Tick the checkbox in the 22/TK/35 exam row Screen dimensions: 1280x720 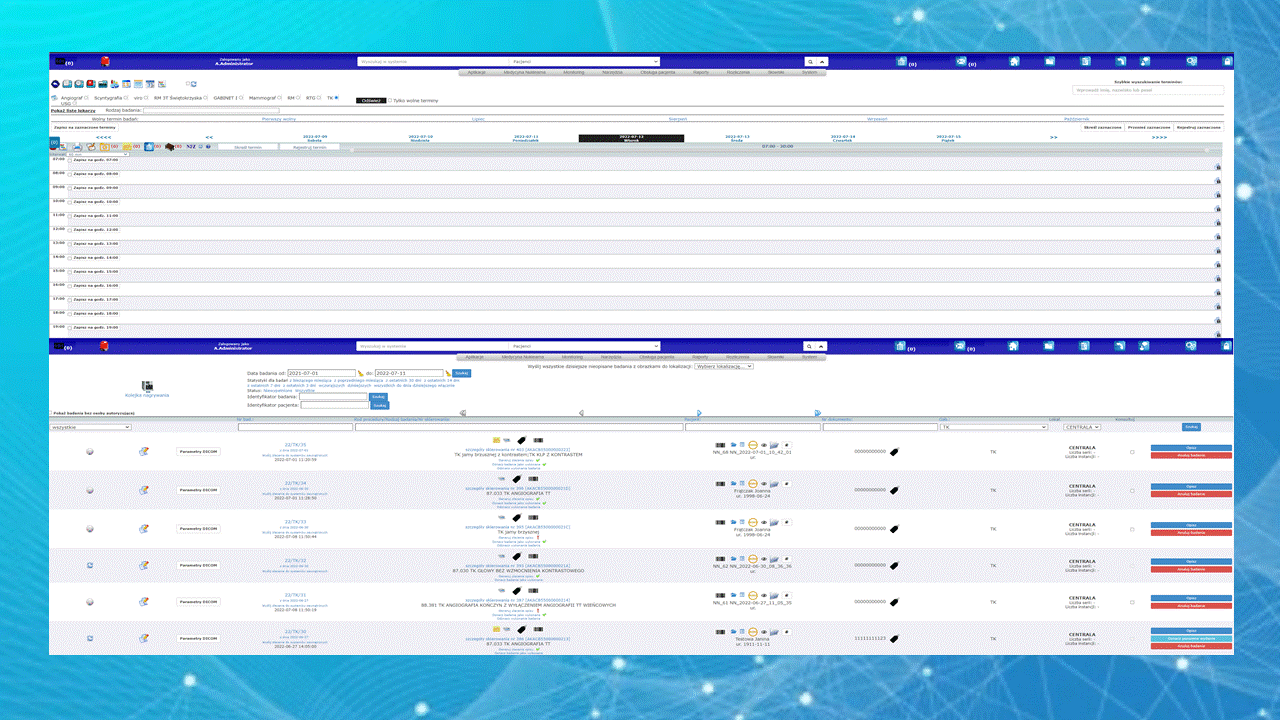point(1132,451)
